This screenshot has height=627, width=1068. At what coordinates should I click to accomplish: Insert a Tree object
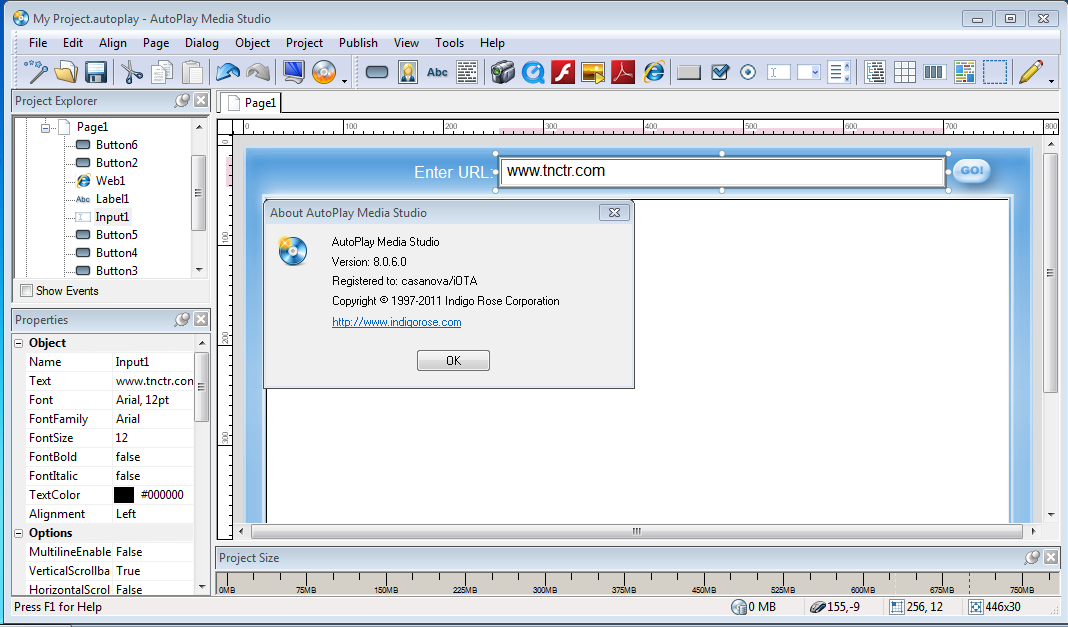[x=875, y=71]
